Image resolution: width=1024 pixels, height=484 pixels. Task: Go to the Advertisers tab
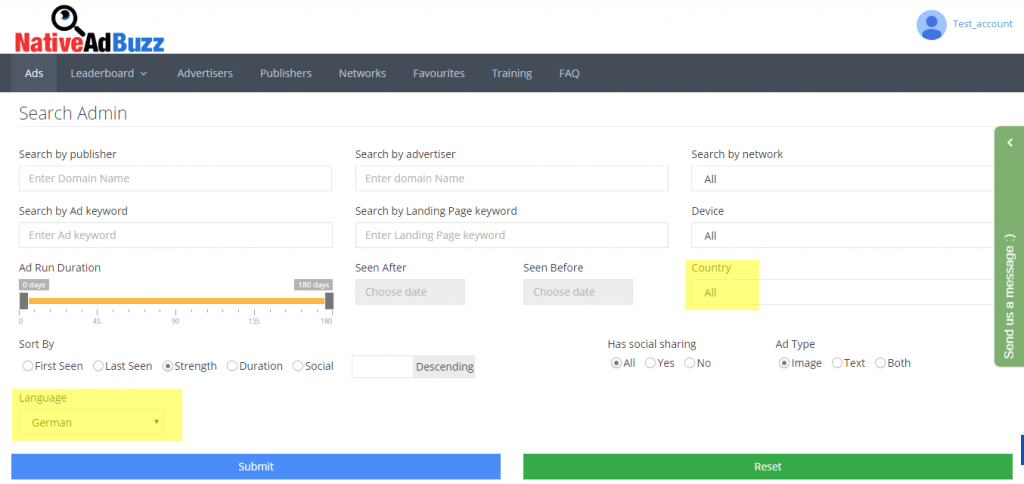[x=205, y=73]
